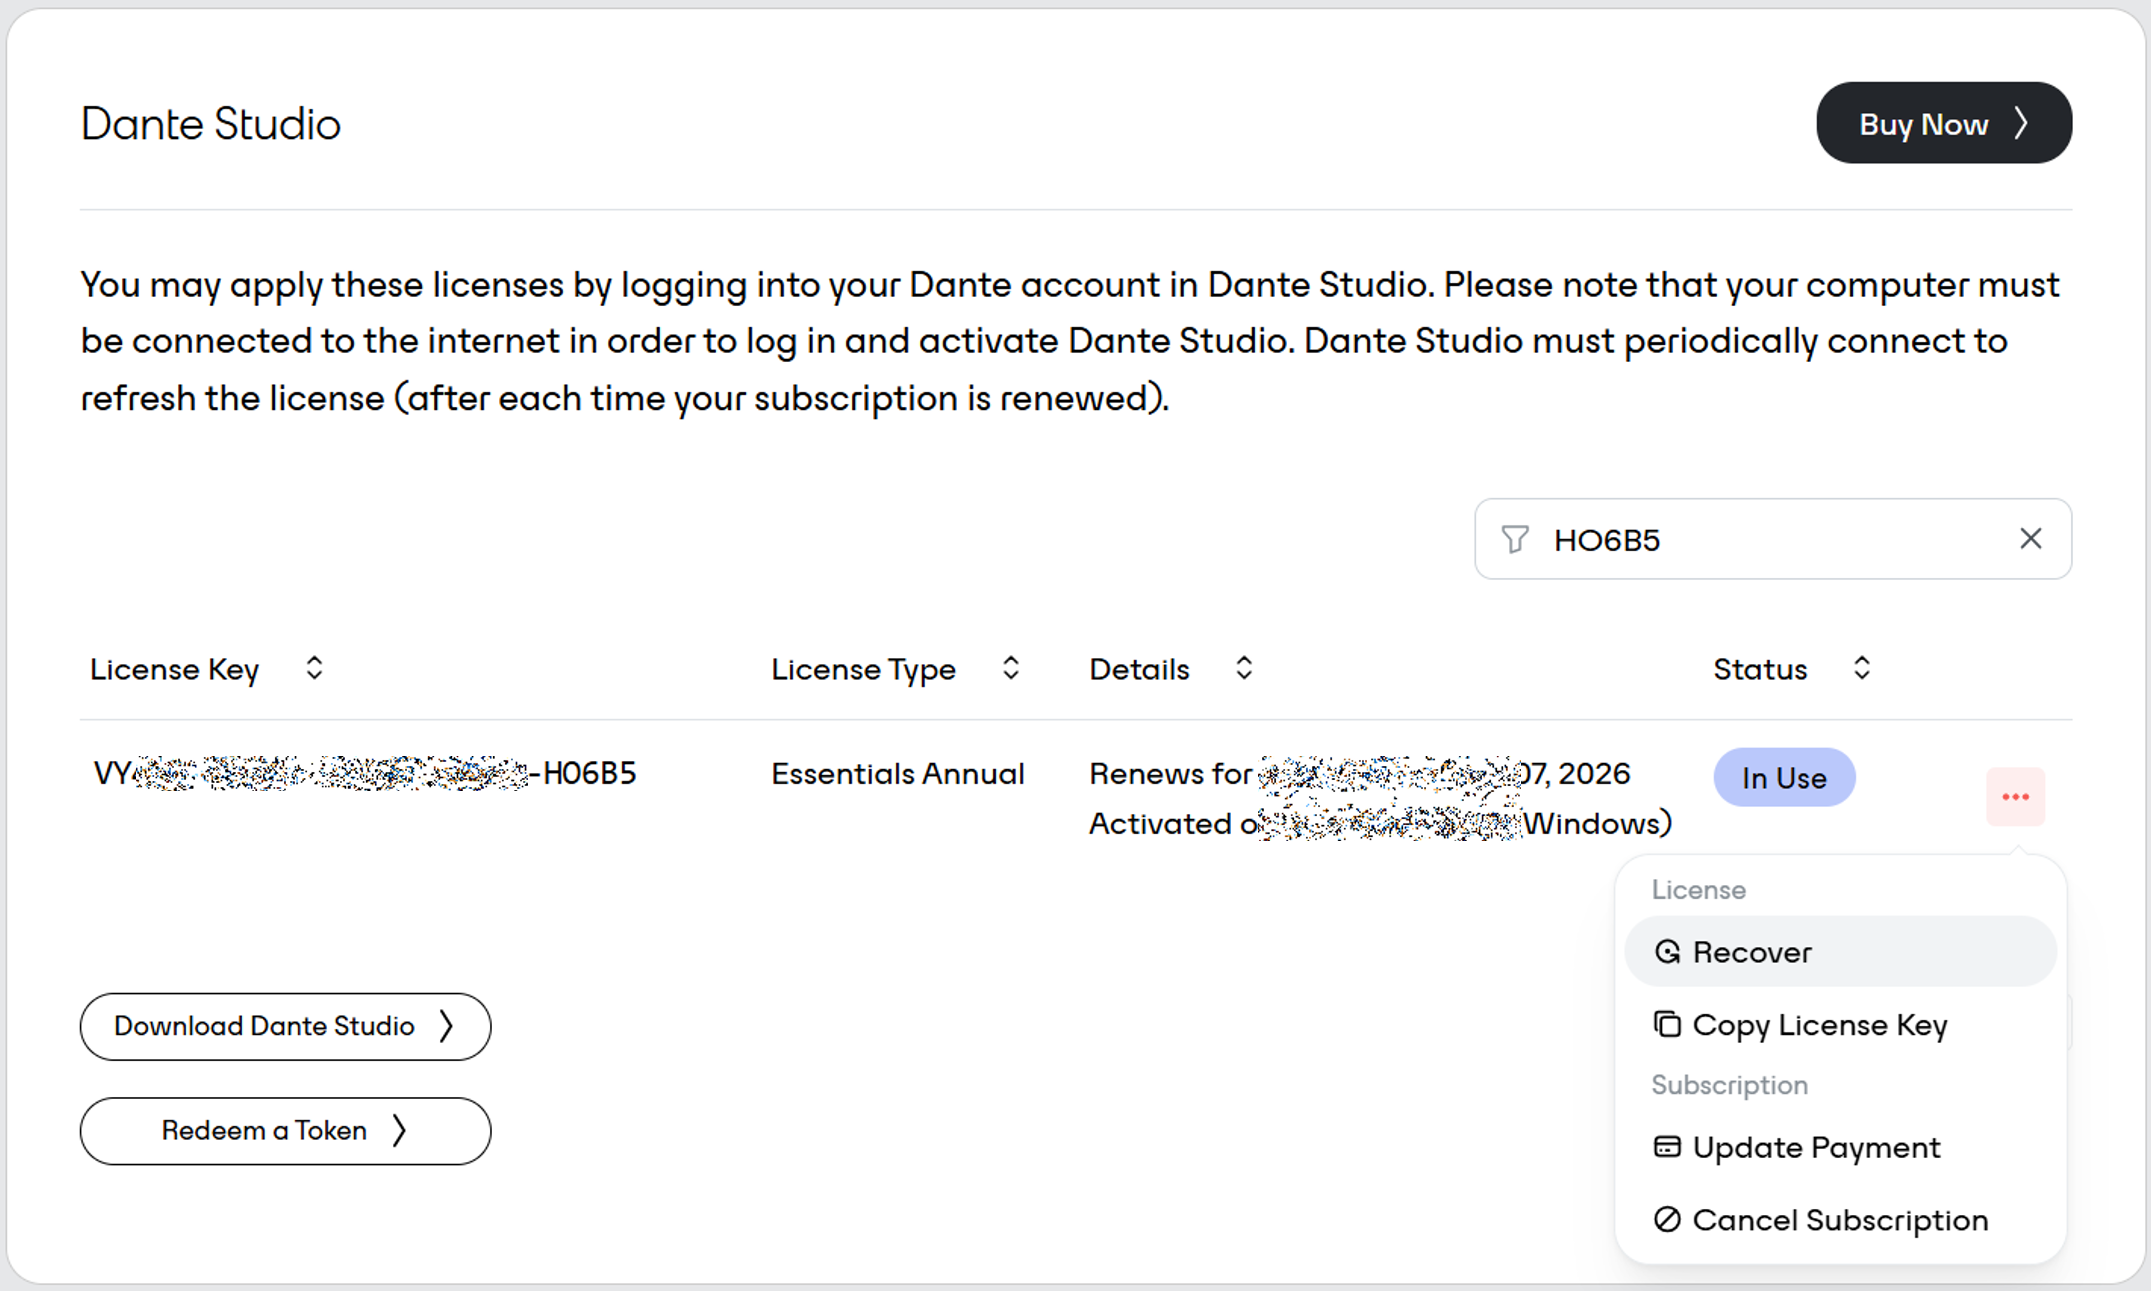Edit the license filter input field
Screen dimensions: 2151x1291
pyautogui.click(x=1772, y=539)
